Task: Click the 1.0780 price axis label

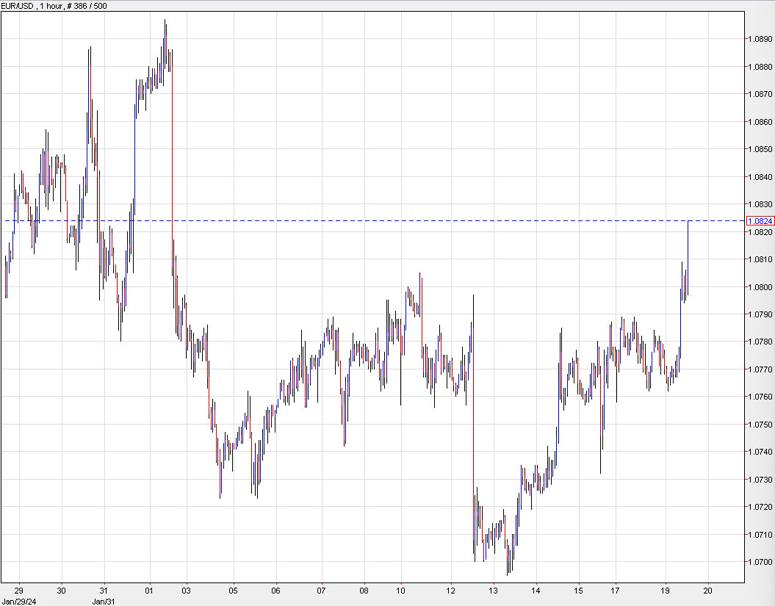Action: coord(760,342)
